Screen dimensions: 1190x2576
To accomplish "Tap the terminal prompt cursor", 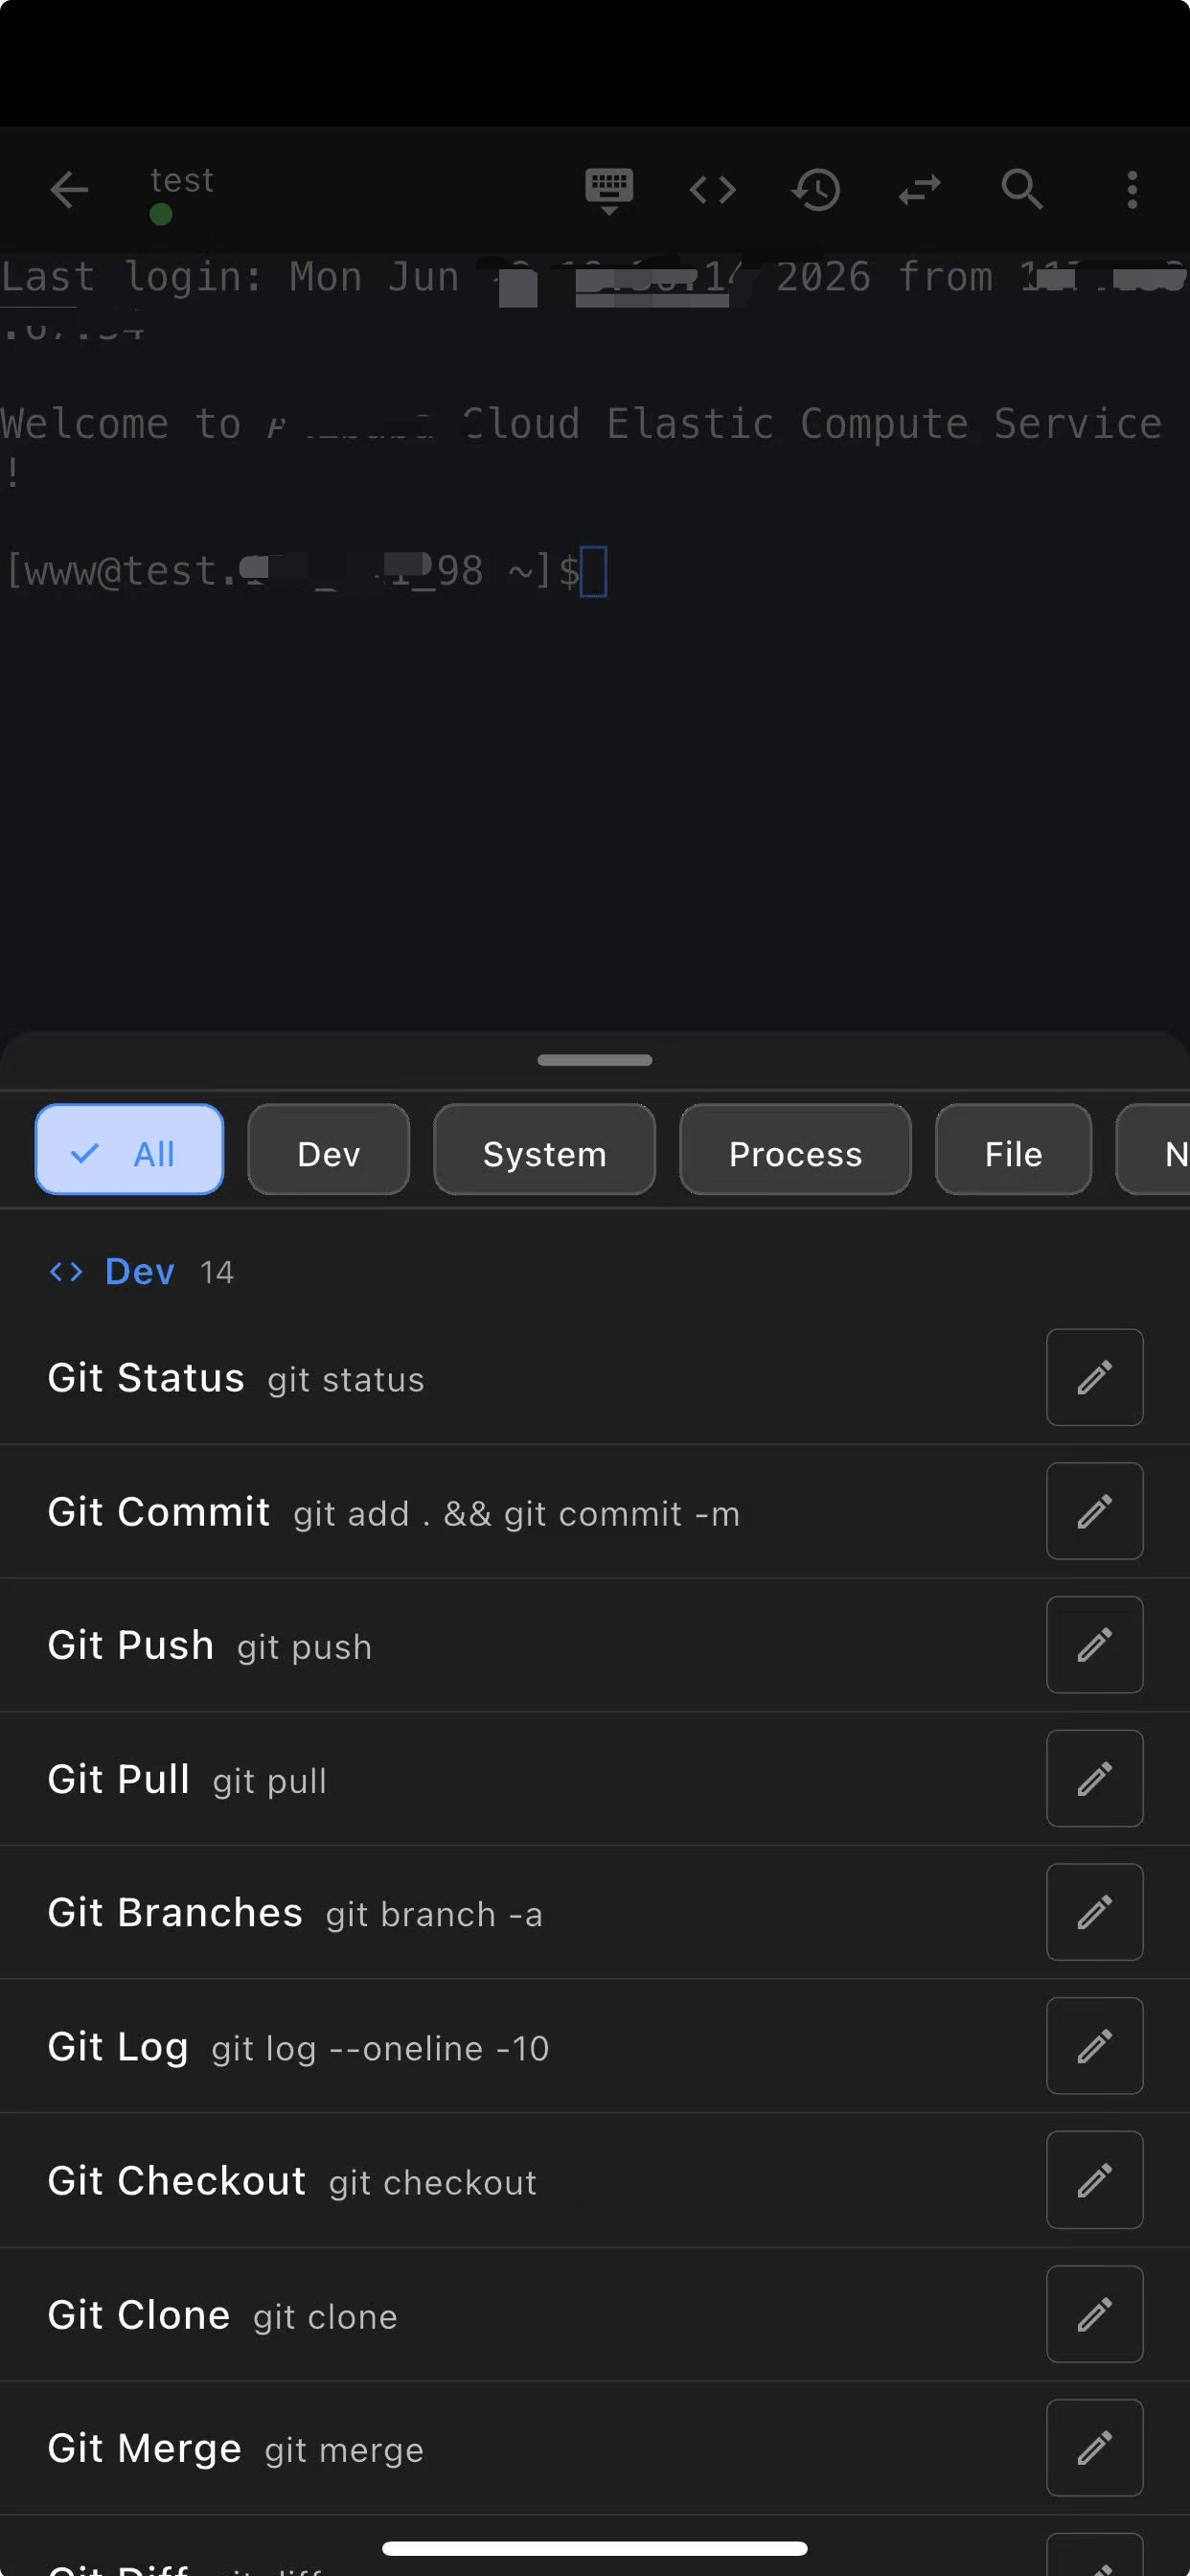I will pyautogui.click(x=594, y=572).
